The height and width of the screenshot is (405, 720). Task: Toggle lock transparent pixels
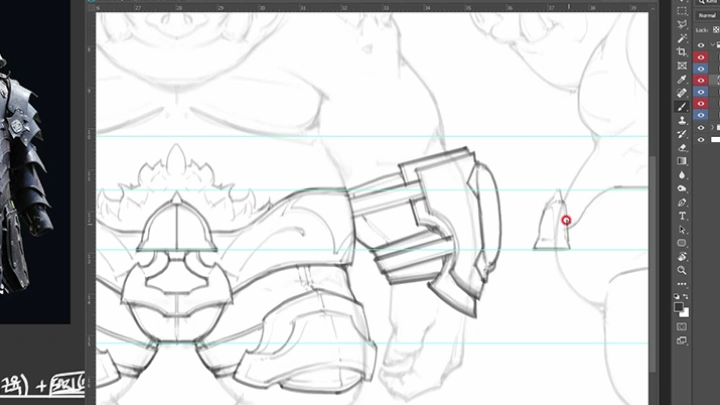(716, 30)
